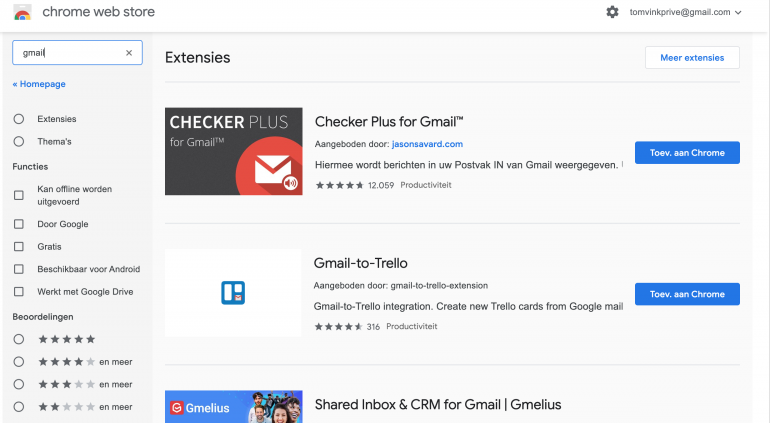Screen dimensions: 770x423
Task: Open the Gmelius banner thumbnail
Action: [x=234, y=407]
